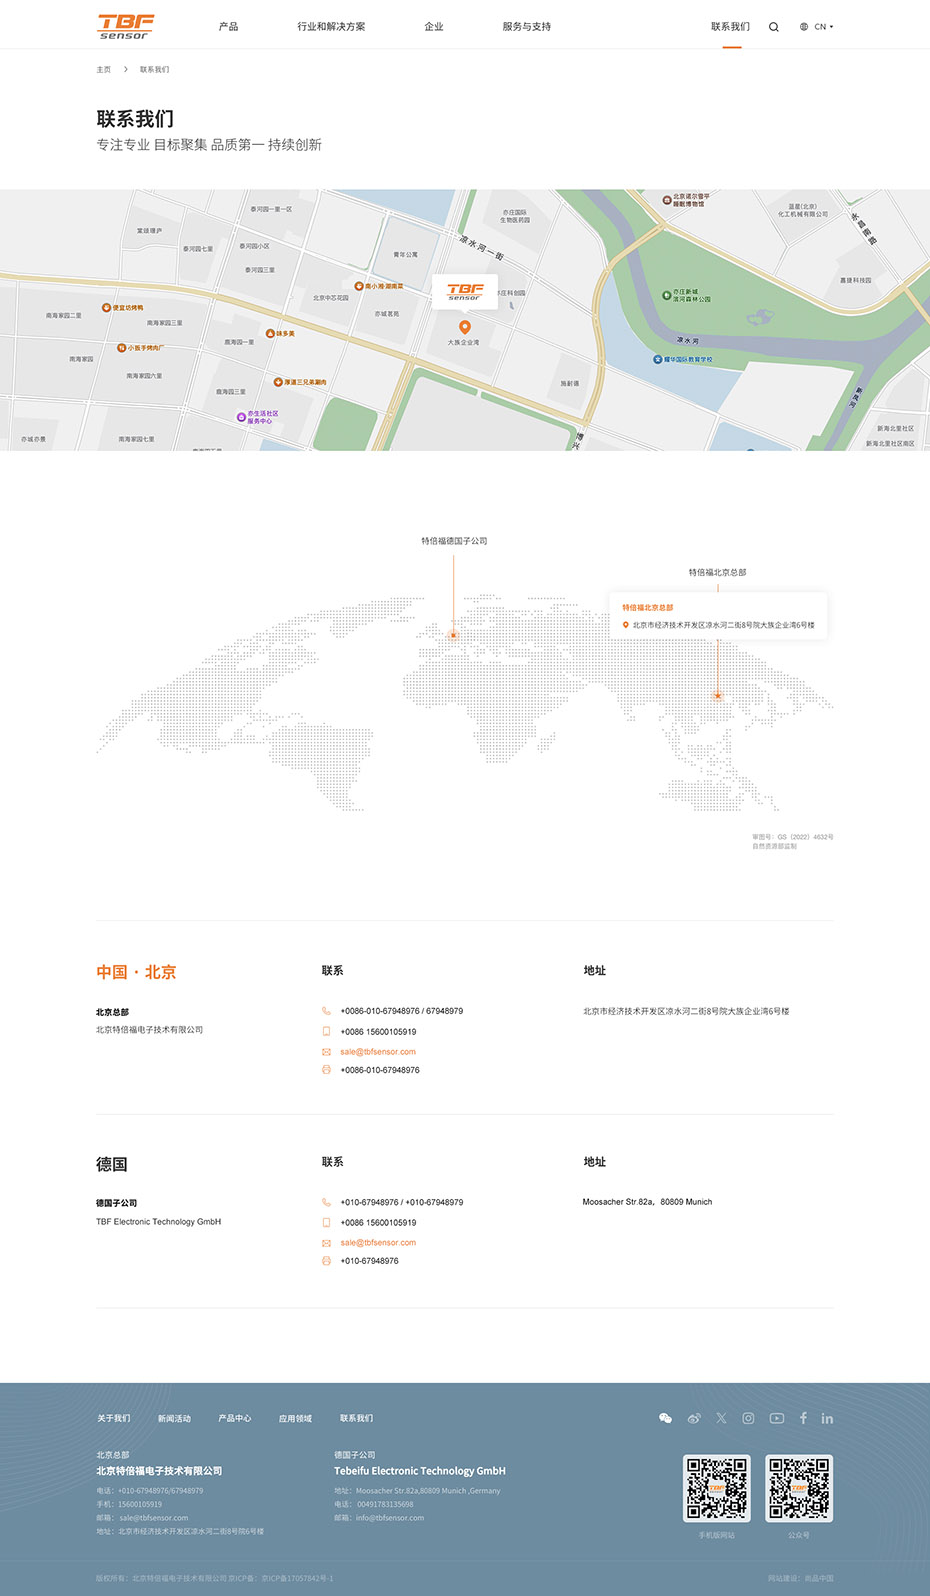Open the 行业和解决方案 menu
Image resolution: width=930 pixels, height=1596 pixels.
pos(331,27)
